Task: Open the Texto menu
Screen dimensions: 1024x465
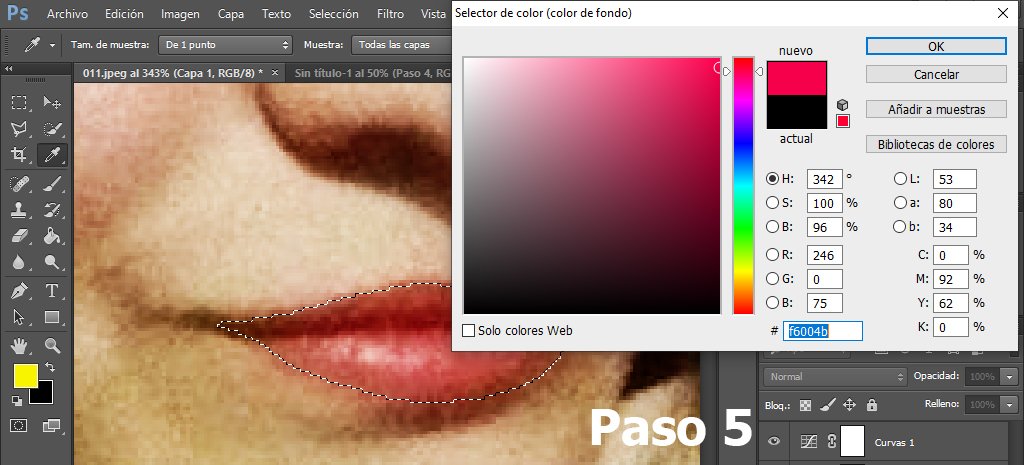Action: click(x=276, y=14)
